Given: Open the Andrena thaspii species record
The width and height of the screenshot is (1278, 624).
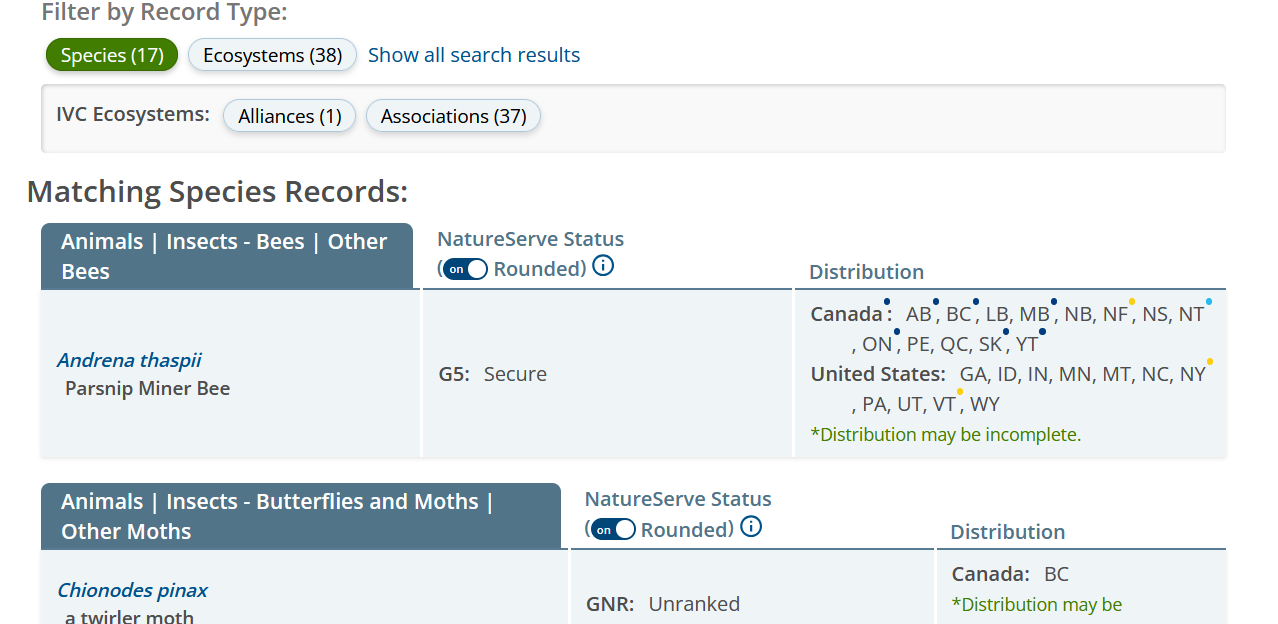Looking at the screenshot, I should [x=129, y=360].
